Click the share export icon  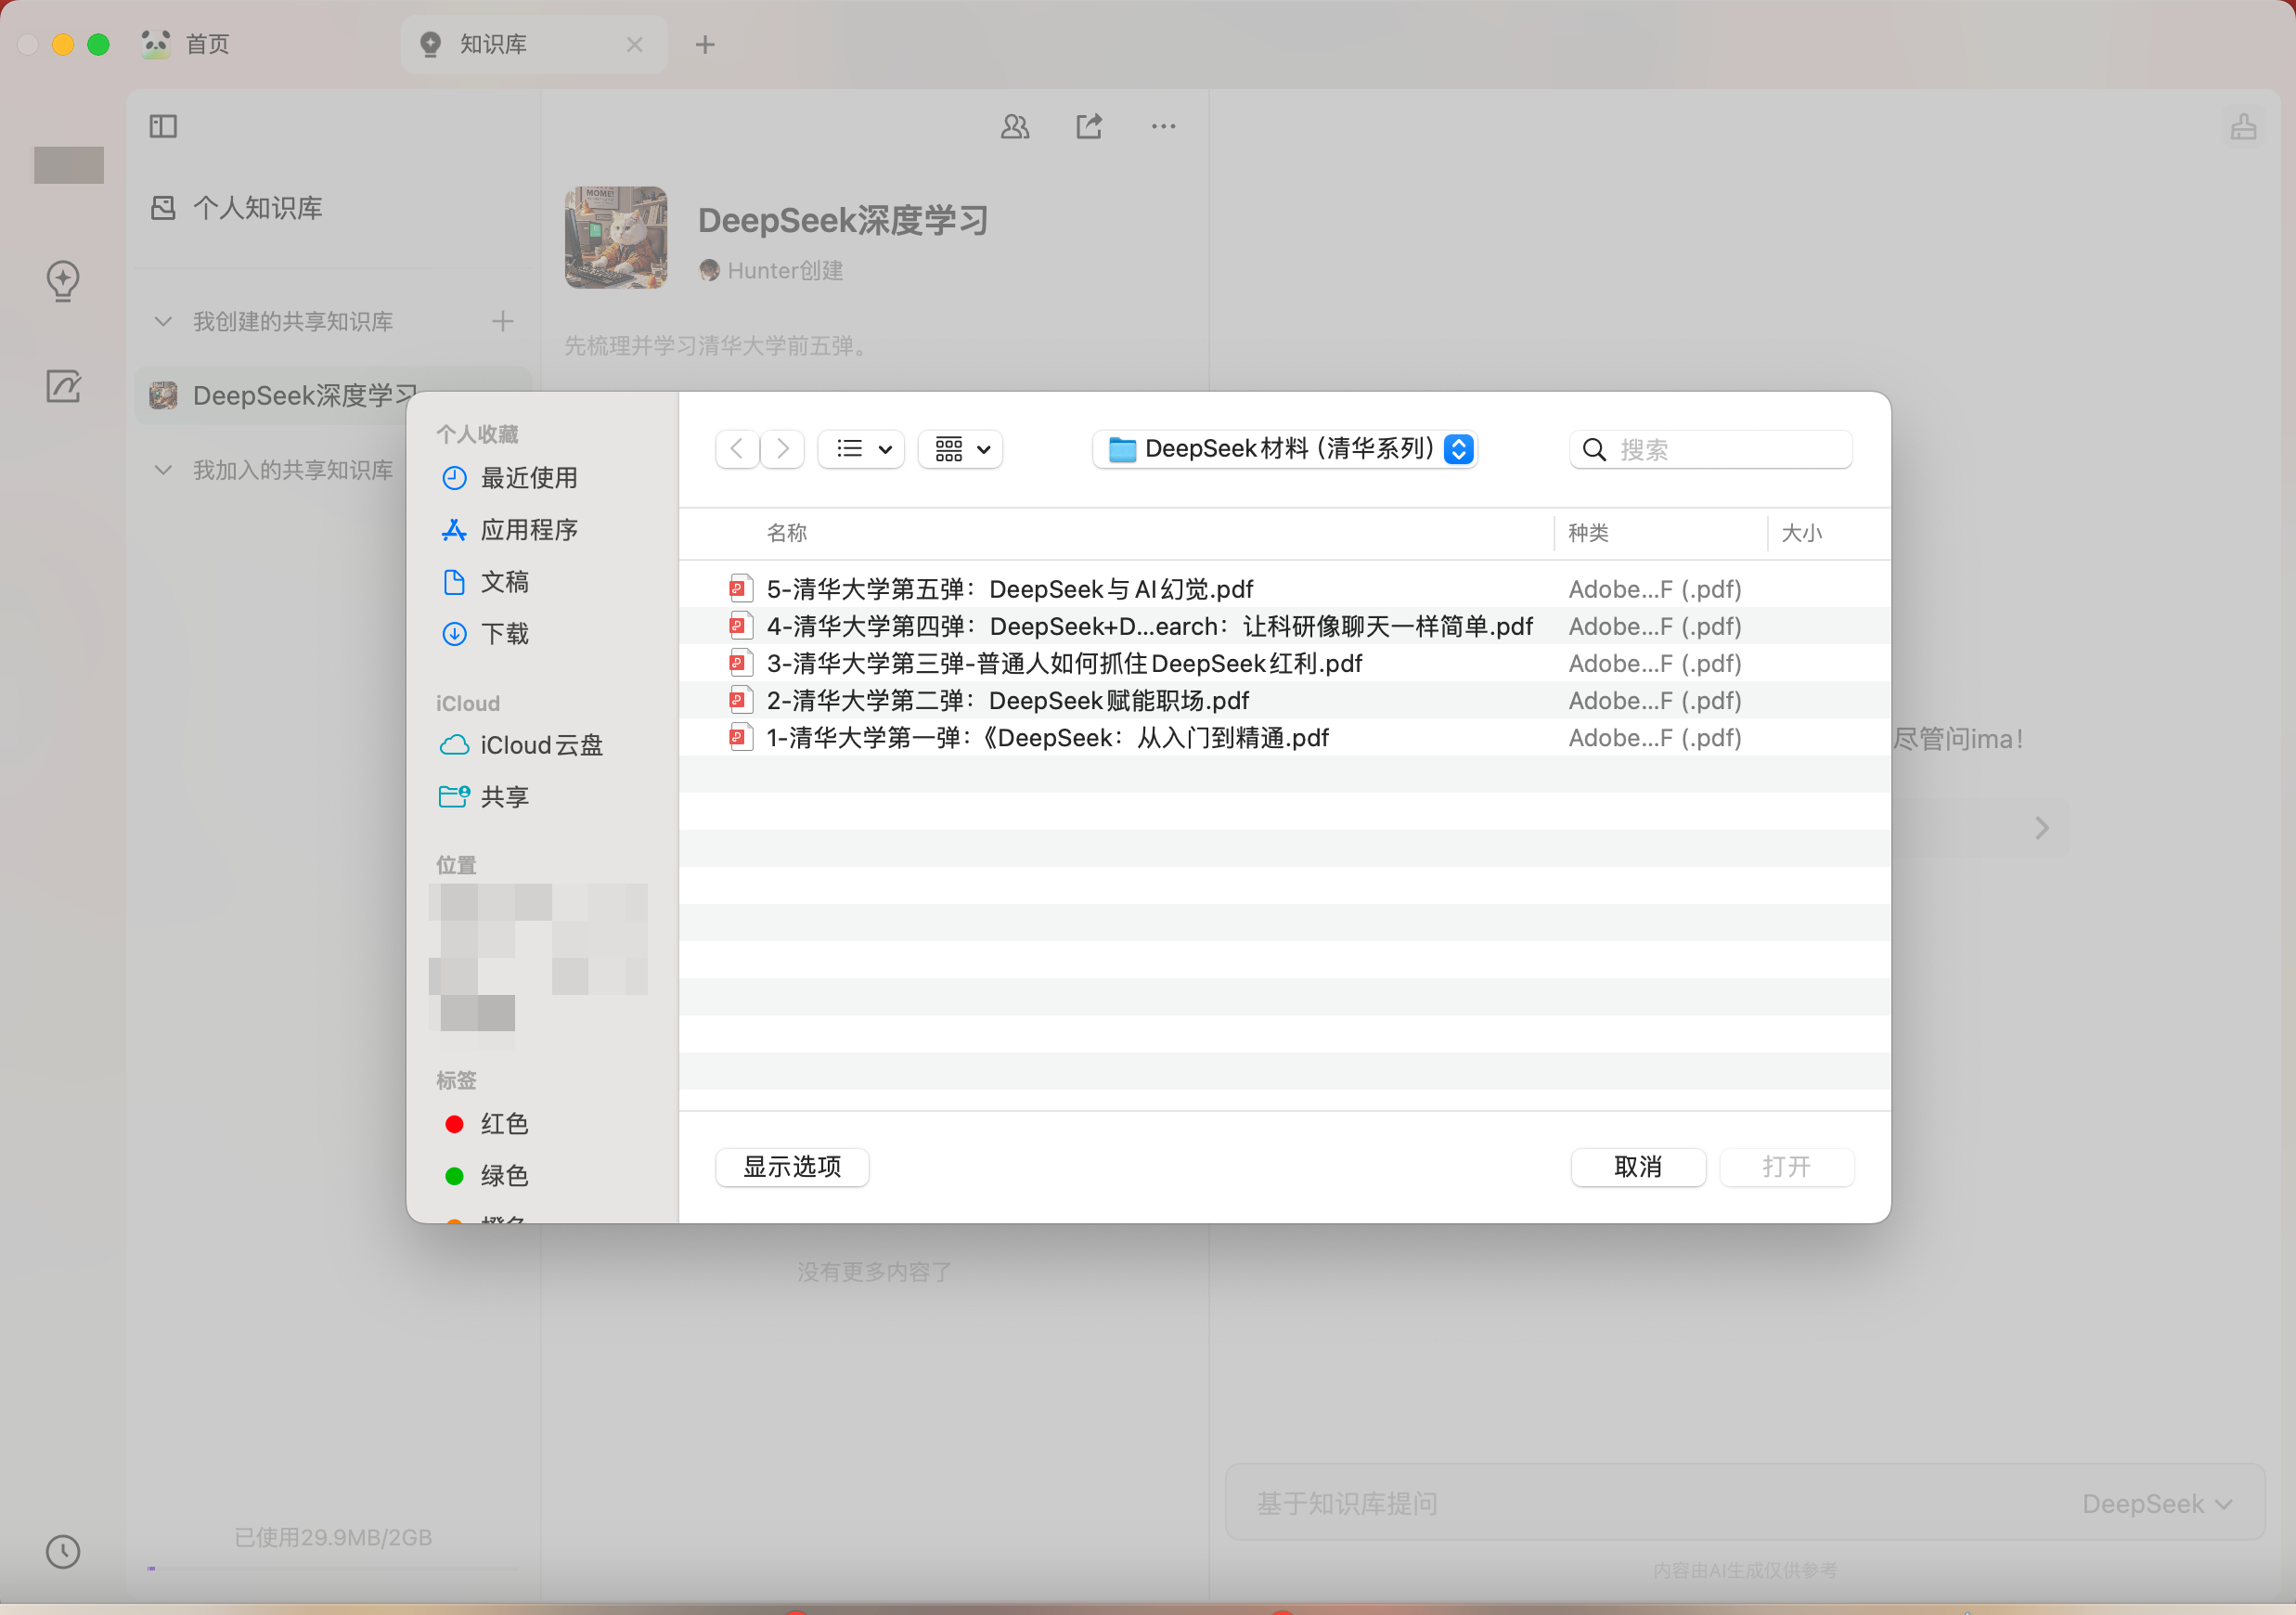click(1088, 126)
